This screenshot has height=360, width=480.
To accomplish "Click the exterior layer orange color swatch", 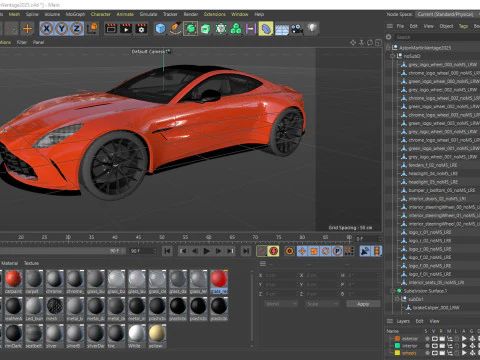I will tap(397, 338).
